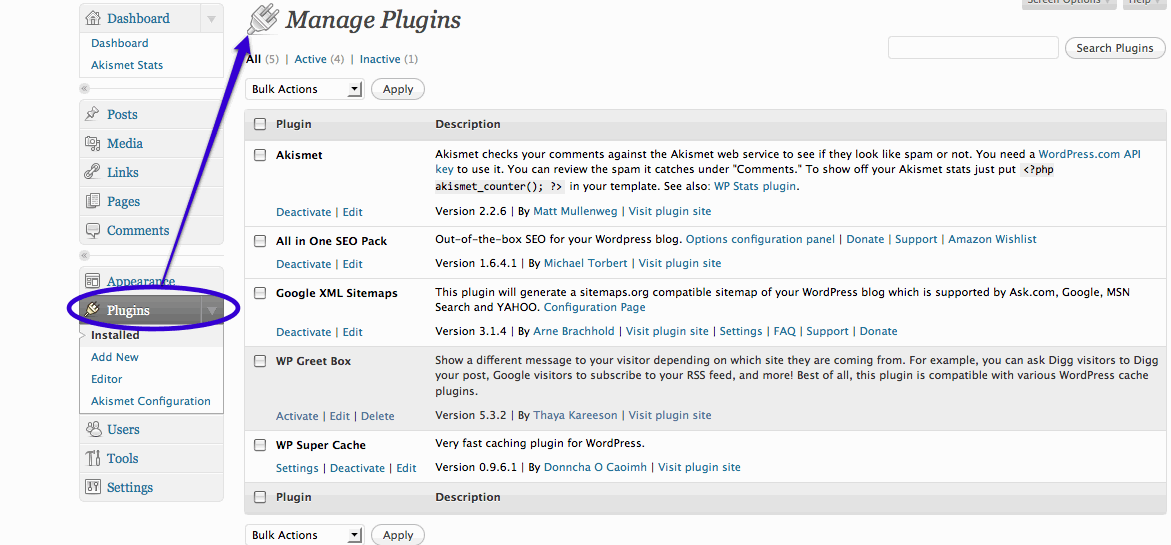Edit the Google XML Sitemaps plugin
The width and height of the screenshot is (1171, 545).
[x=352, y=332]
